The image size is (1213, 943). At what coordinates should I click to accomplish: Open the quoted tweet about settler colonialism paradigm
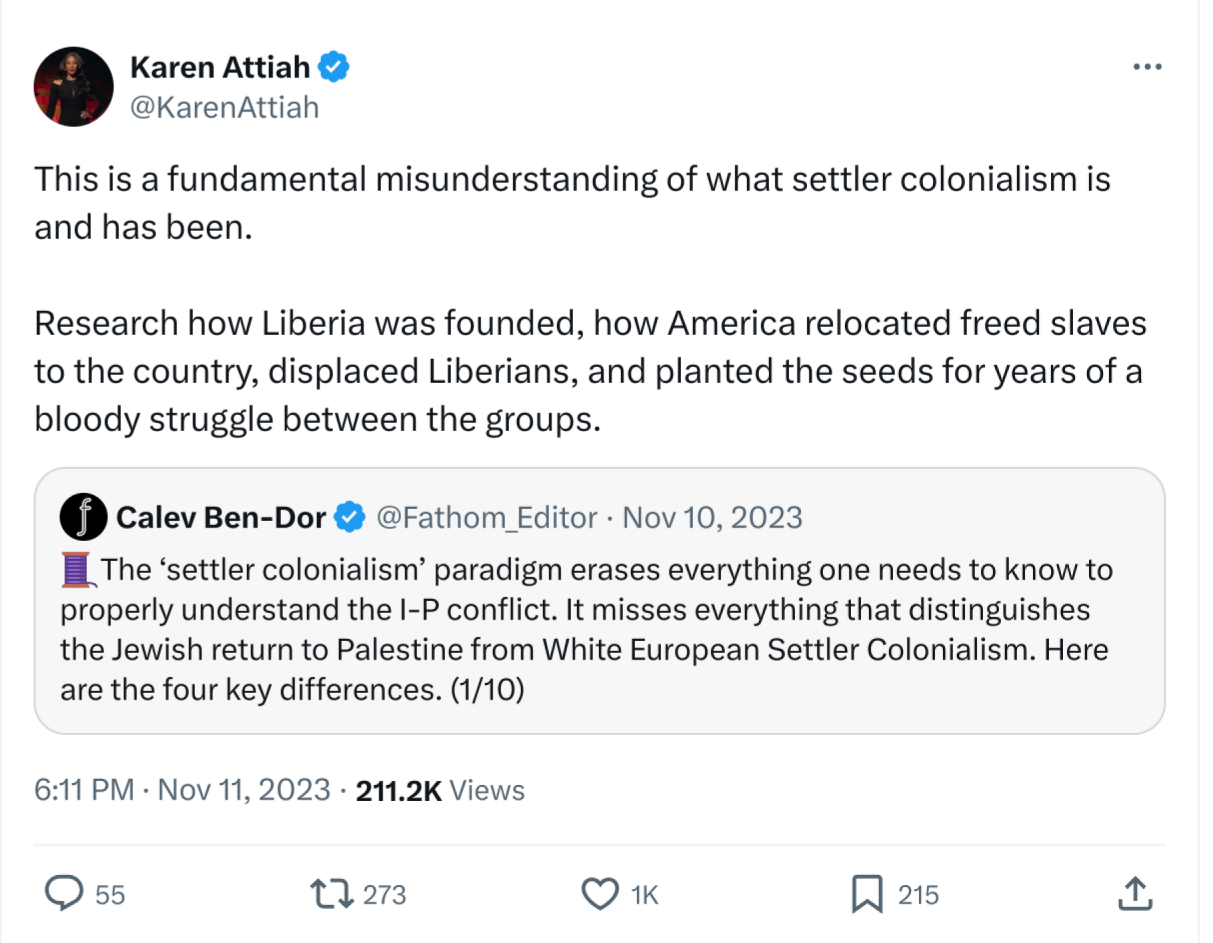[598, 630]
